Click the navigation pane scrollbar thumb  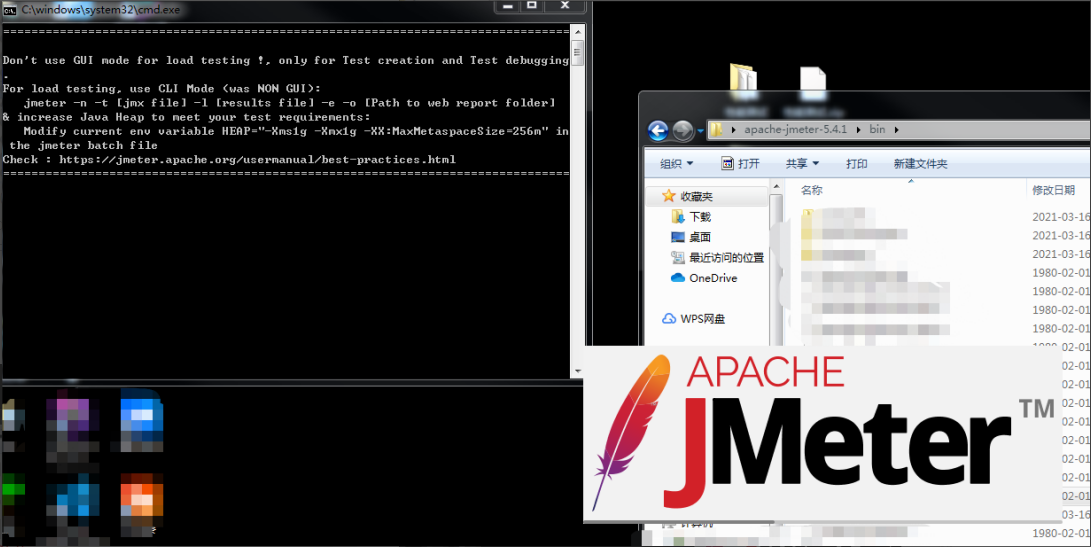[x=776, y=271]
